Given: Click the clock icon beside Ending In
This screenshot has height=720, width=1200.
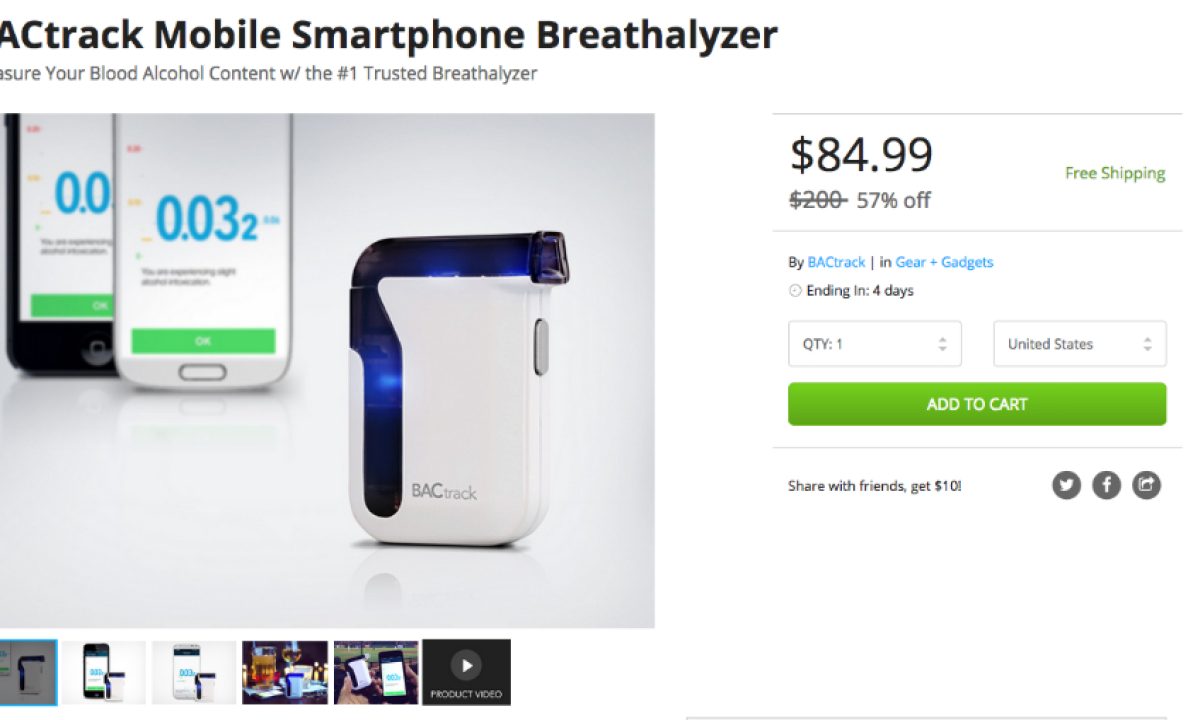Looking at the screenshot, I should pyautogui.click(x=795, y=291).
